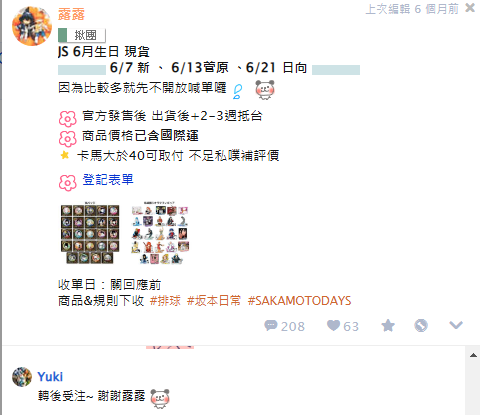Like the post with the heart icon

[333, 325]
